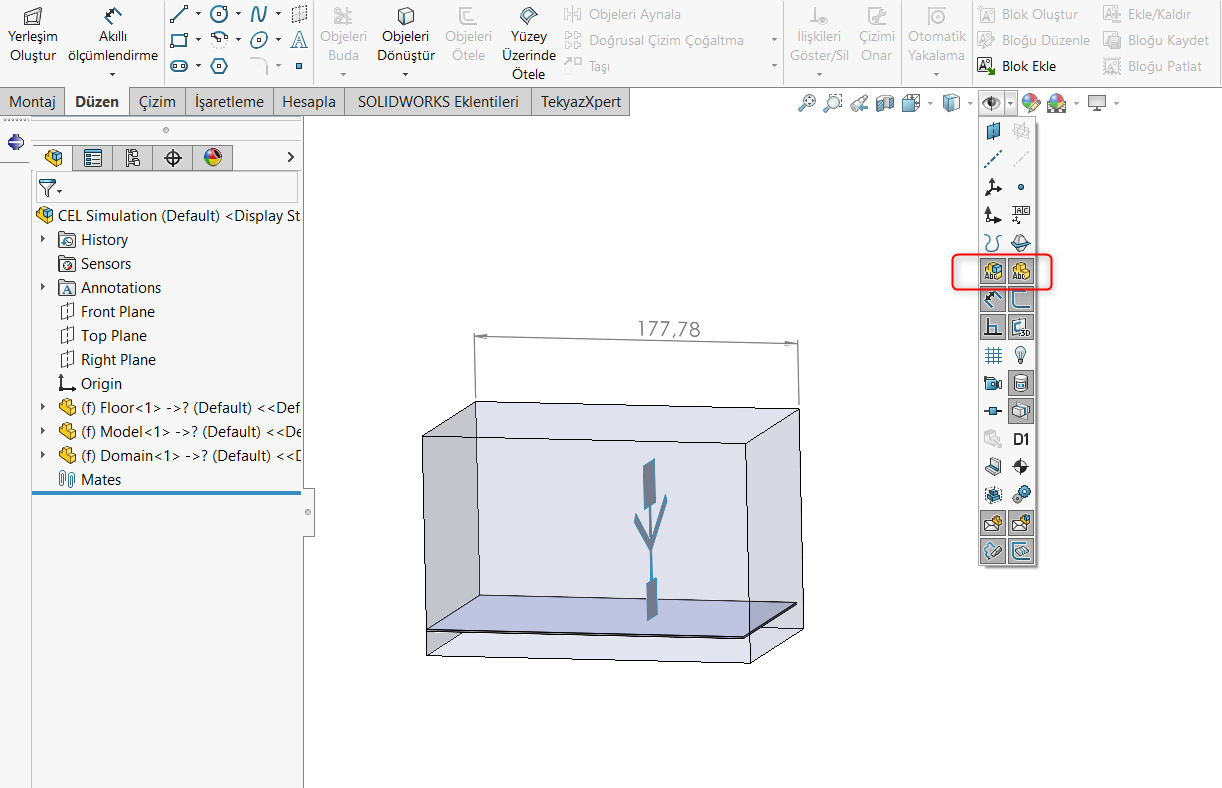
Task: Switch to the TekyazXpert tab
Action: (581, 102)
